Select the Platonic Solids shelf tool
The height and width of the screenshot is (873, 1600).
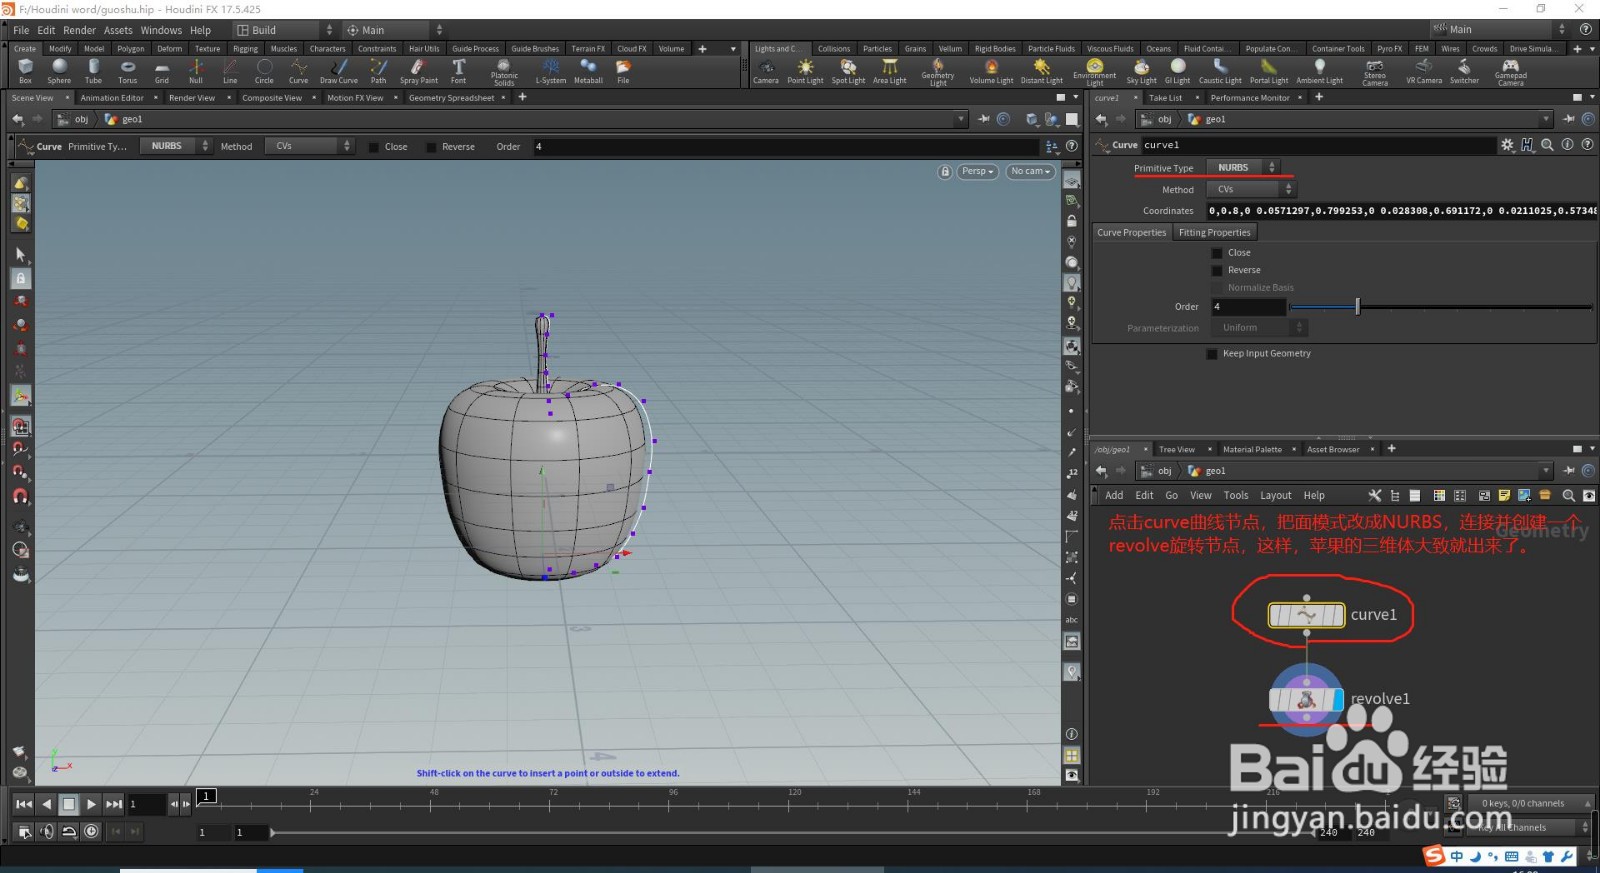click(x=504, y=71)
